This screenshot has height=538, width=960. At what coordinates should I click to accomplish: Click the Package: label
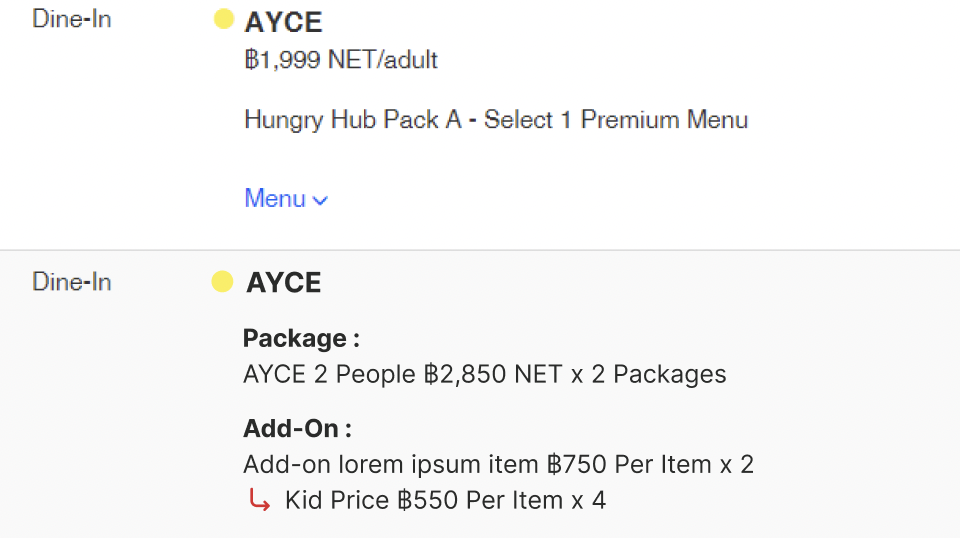tap(301, 338)
